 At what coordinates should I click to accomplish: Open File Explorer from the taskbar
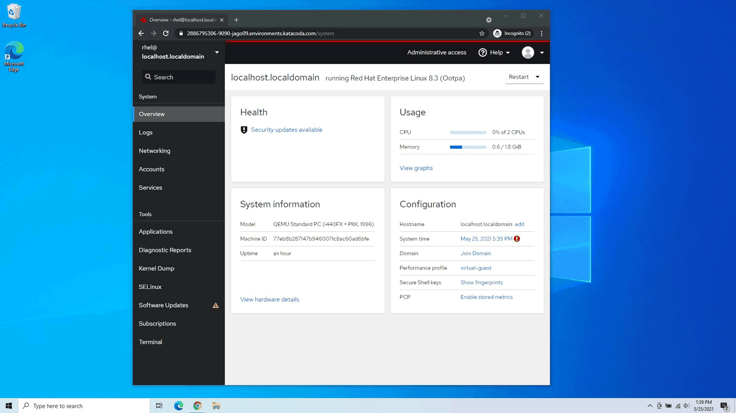(x=216, y=405)
